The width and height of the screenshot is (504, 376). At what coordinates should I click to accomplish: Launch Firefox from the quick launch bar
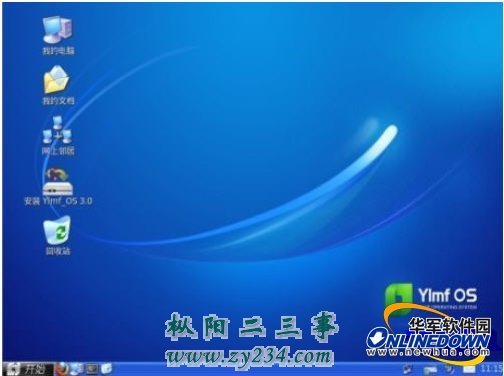62,368
